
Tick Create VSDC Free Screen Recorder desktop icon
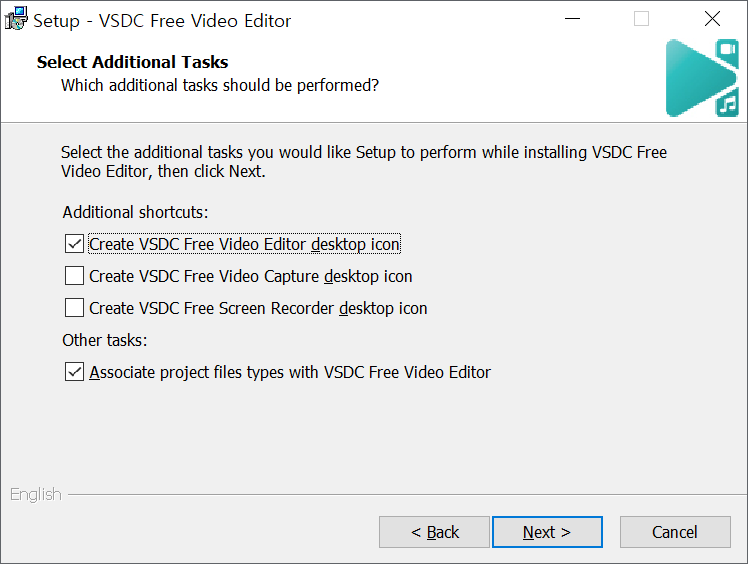coord(75,308)
